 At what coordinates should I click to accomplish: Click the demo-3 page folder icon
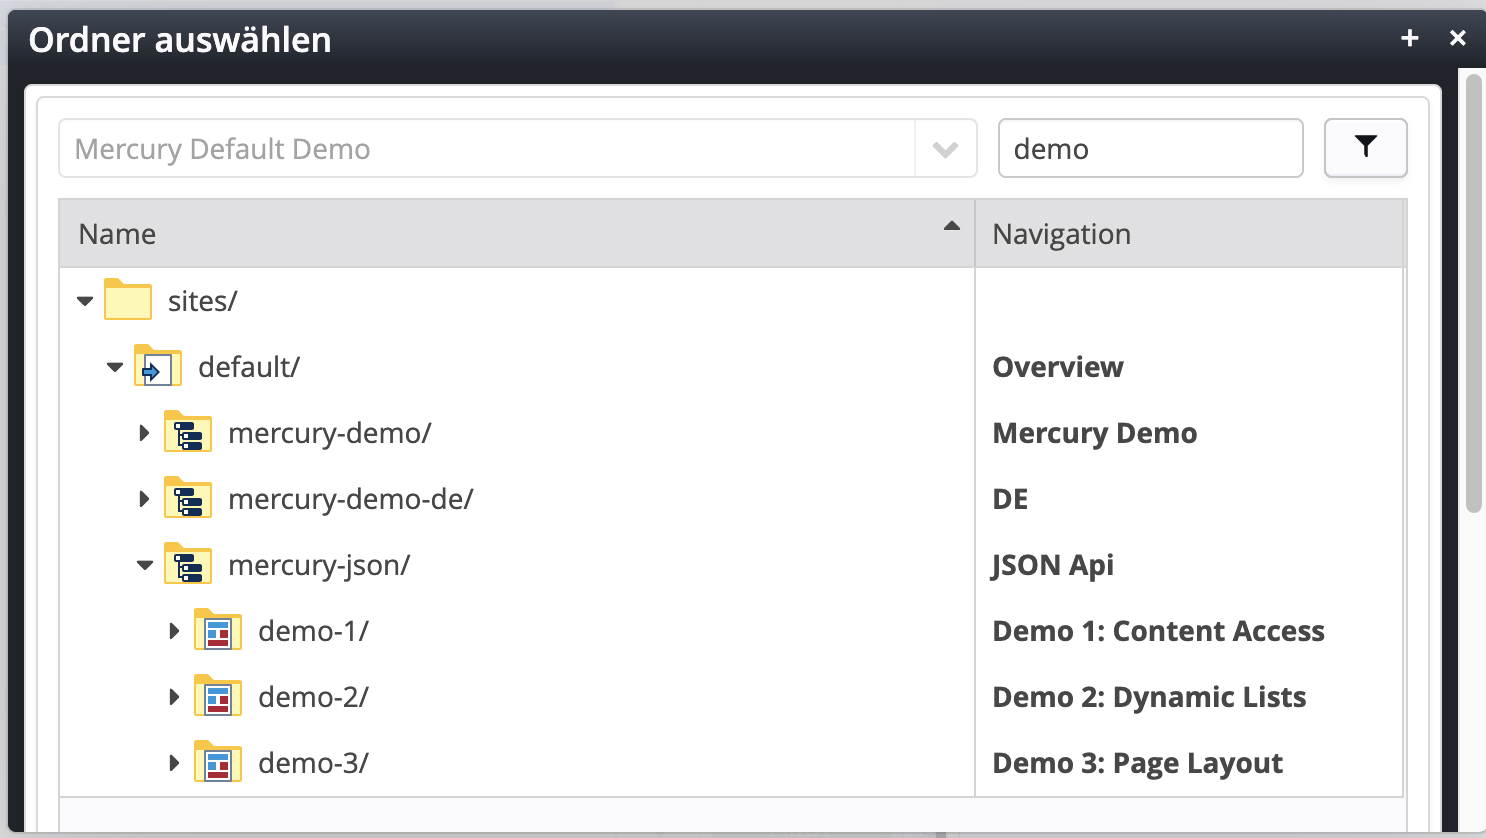[218, 763]
